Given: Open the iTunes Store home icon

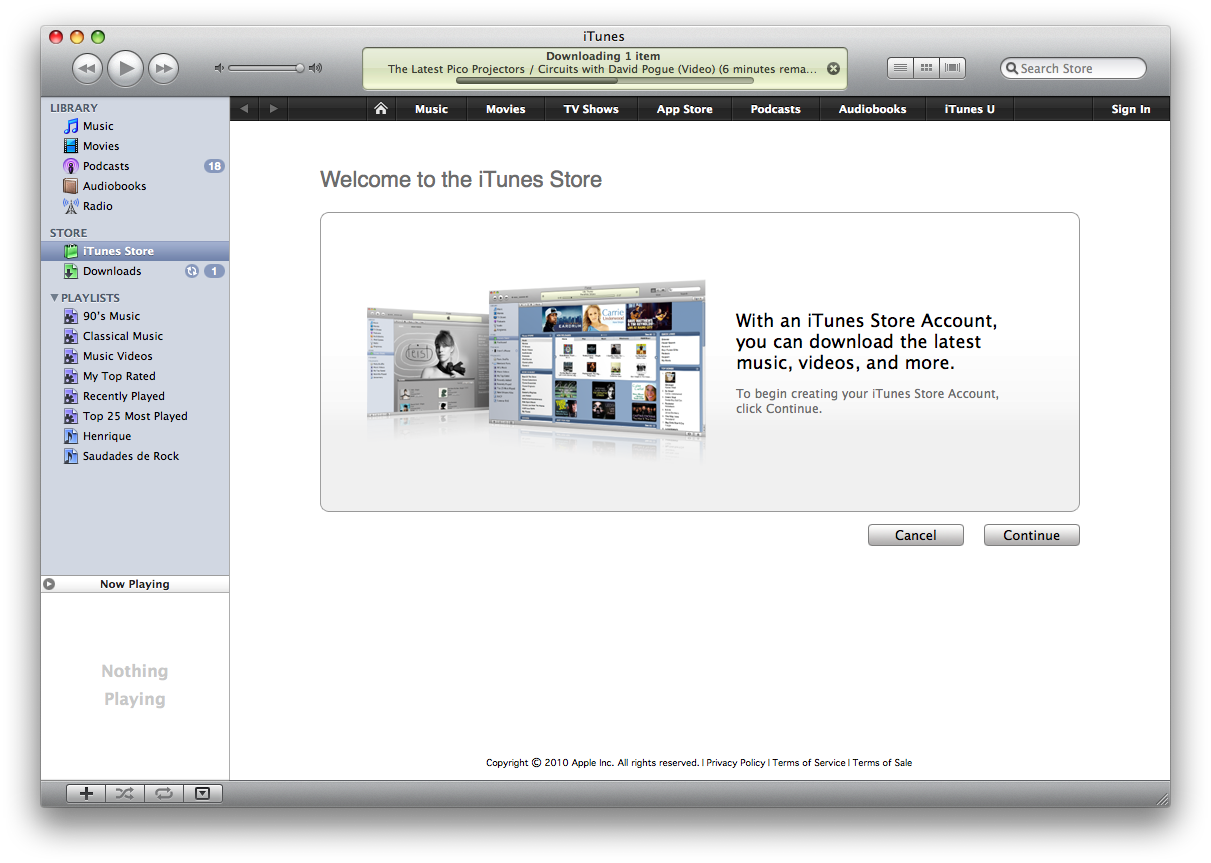Looking at the screenshot, I should click(x=380, y=109).
